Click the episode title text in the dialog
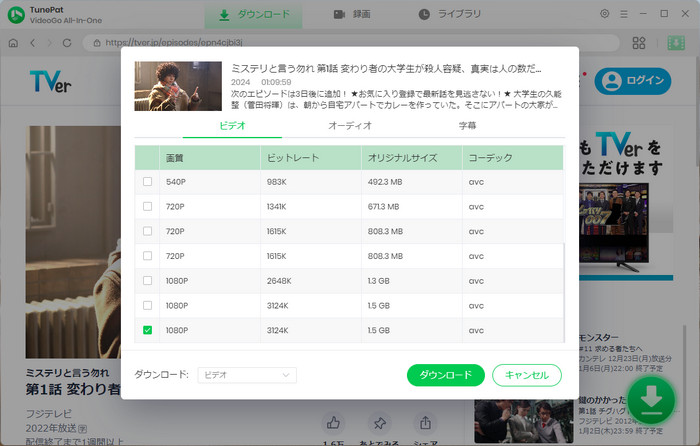The image size is (700, 446). point(386,69)
